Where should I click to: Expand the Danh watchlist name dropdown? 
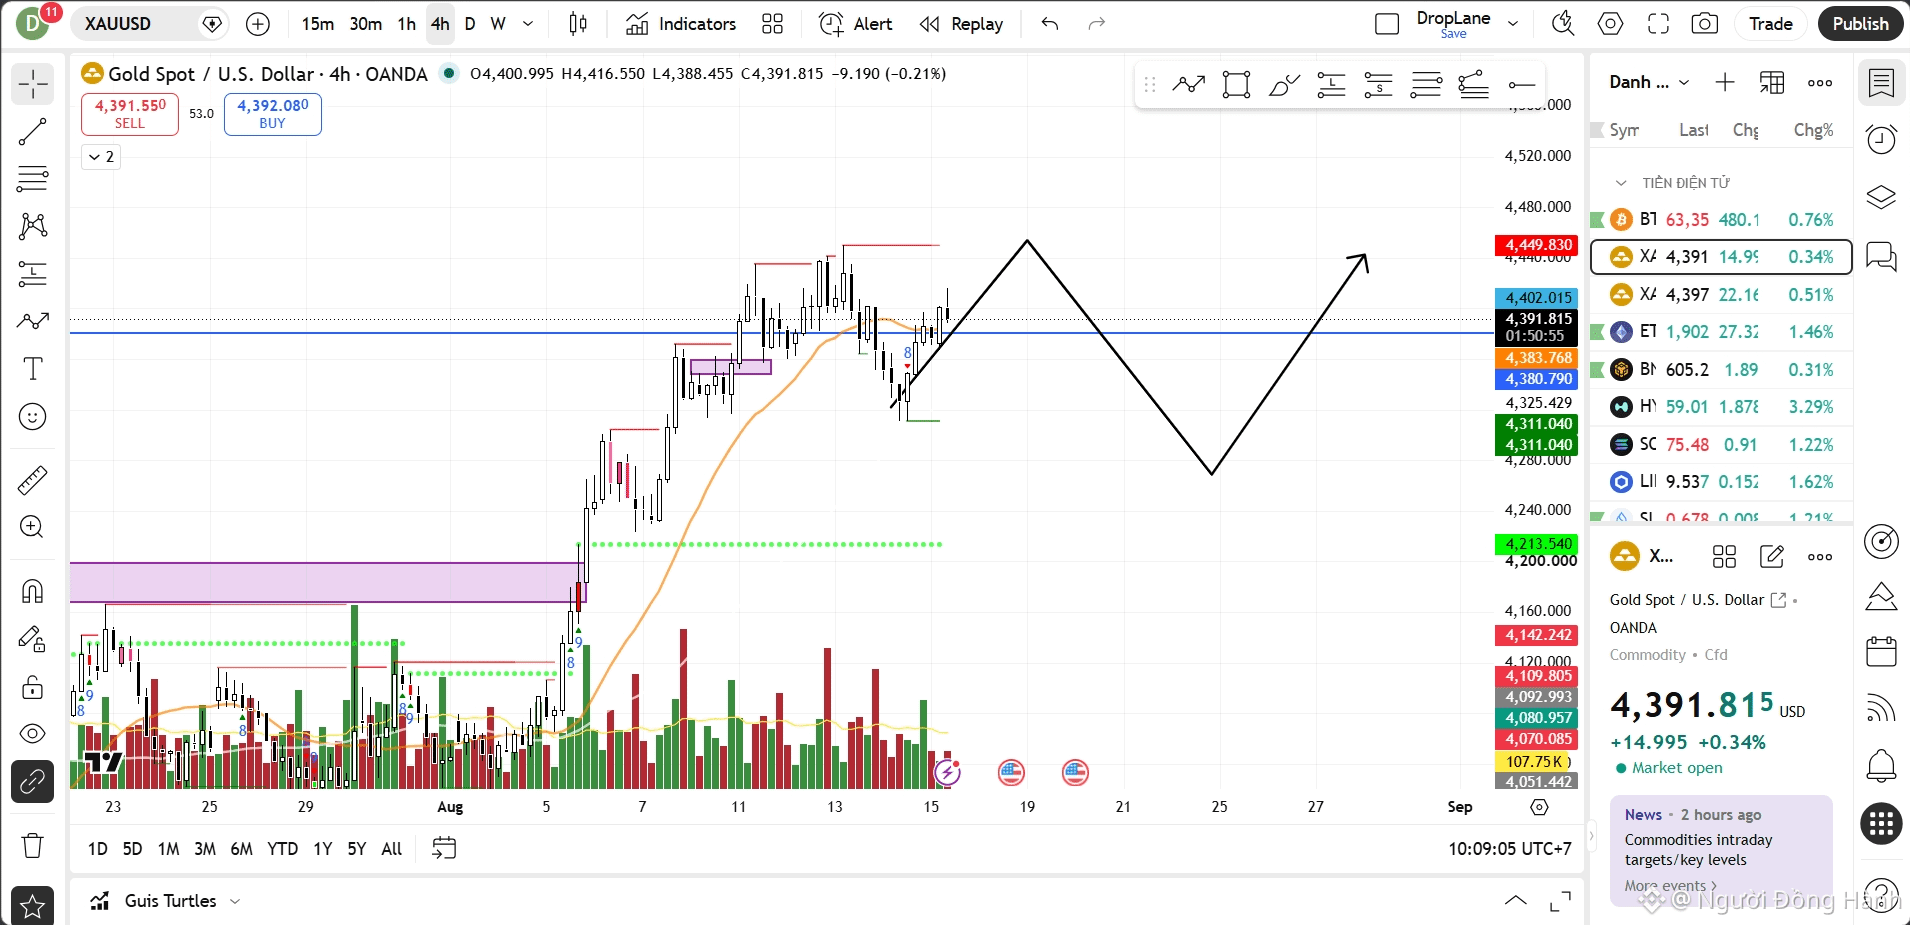[x=1650, y=82]
